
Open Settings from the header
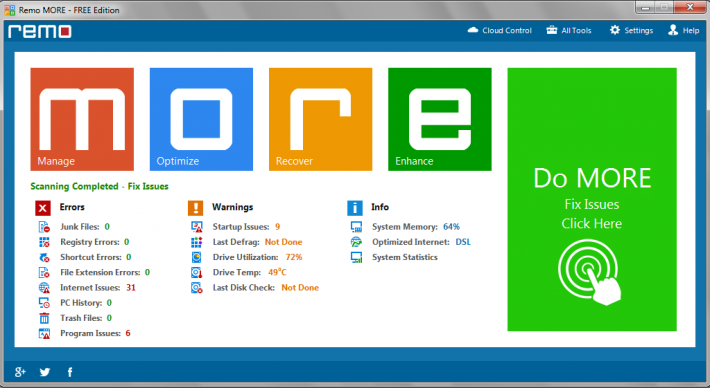631,30
